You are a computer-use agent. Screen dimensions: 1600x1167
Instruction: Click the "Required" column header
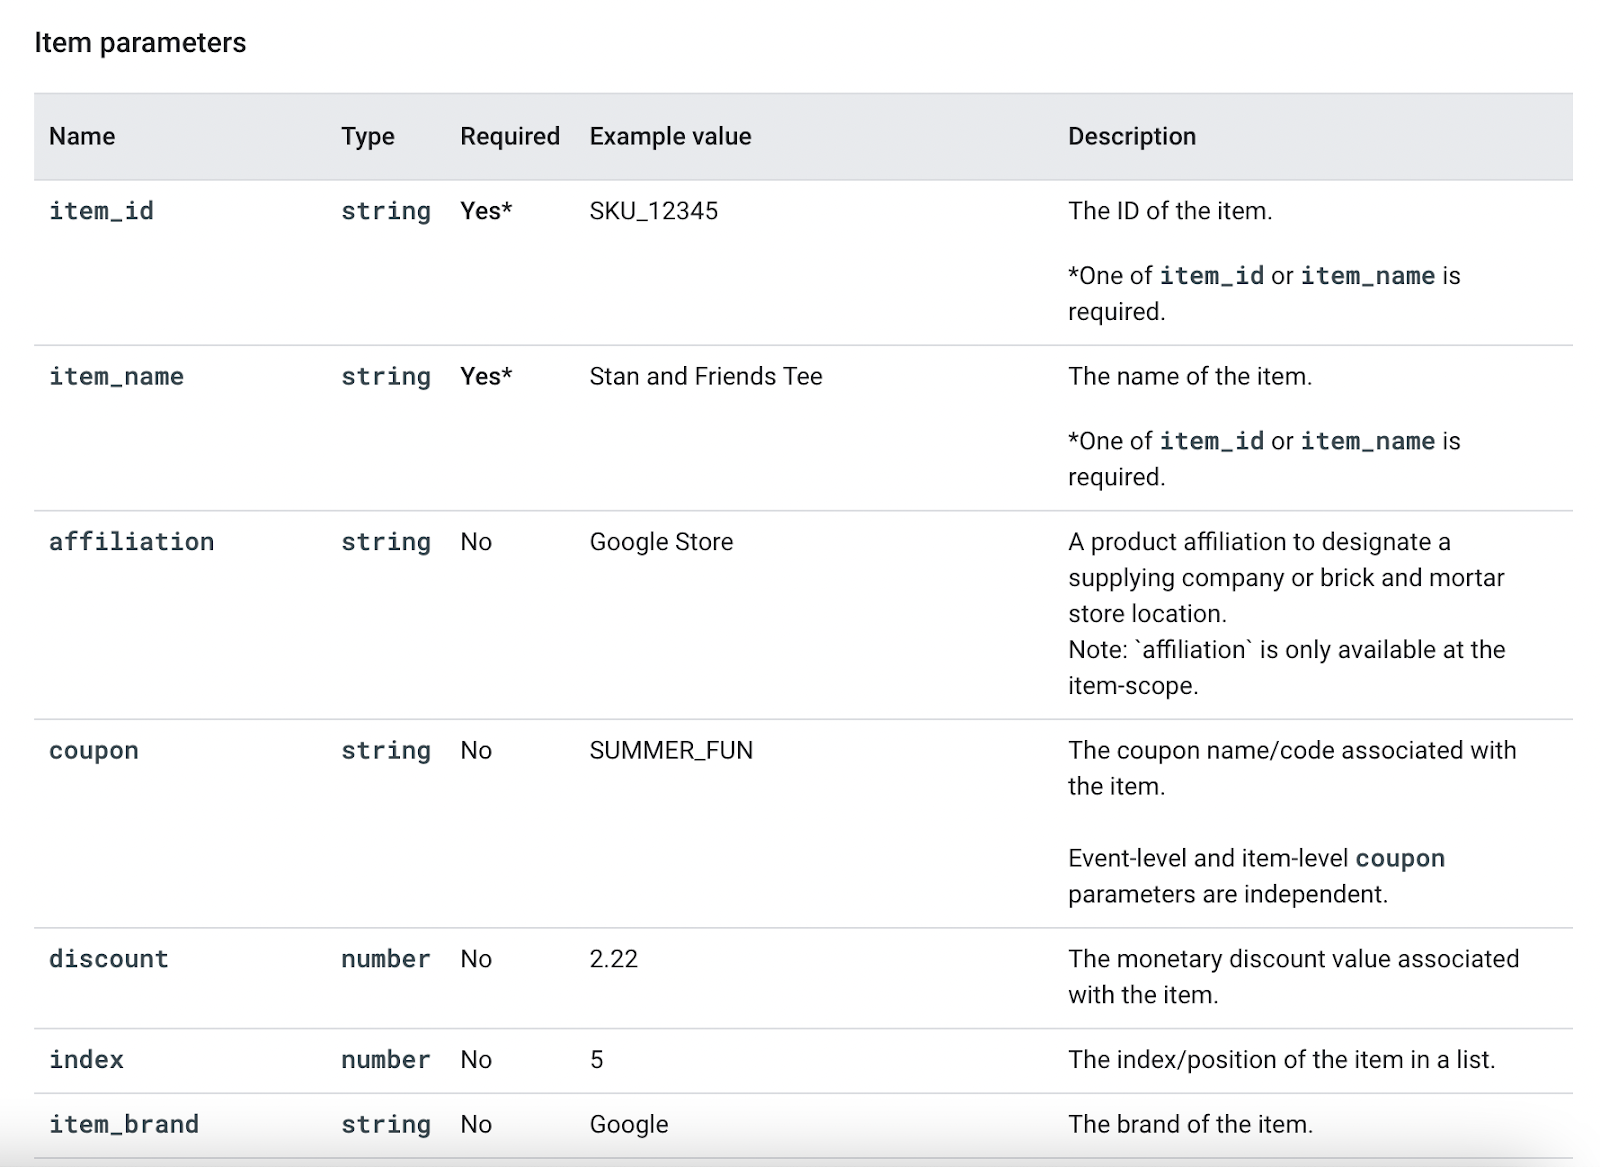(509, 136)
